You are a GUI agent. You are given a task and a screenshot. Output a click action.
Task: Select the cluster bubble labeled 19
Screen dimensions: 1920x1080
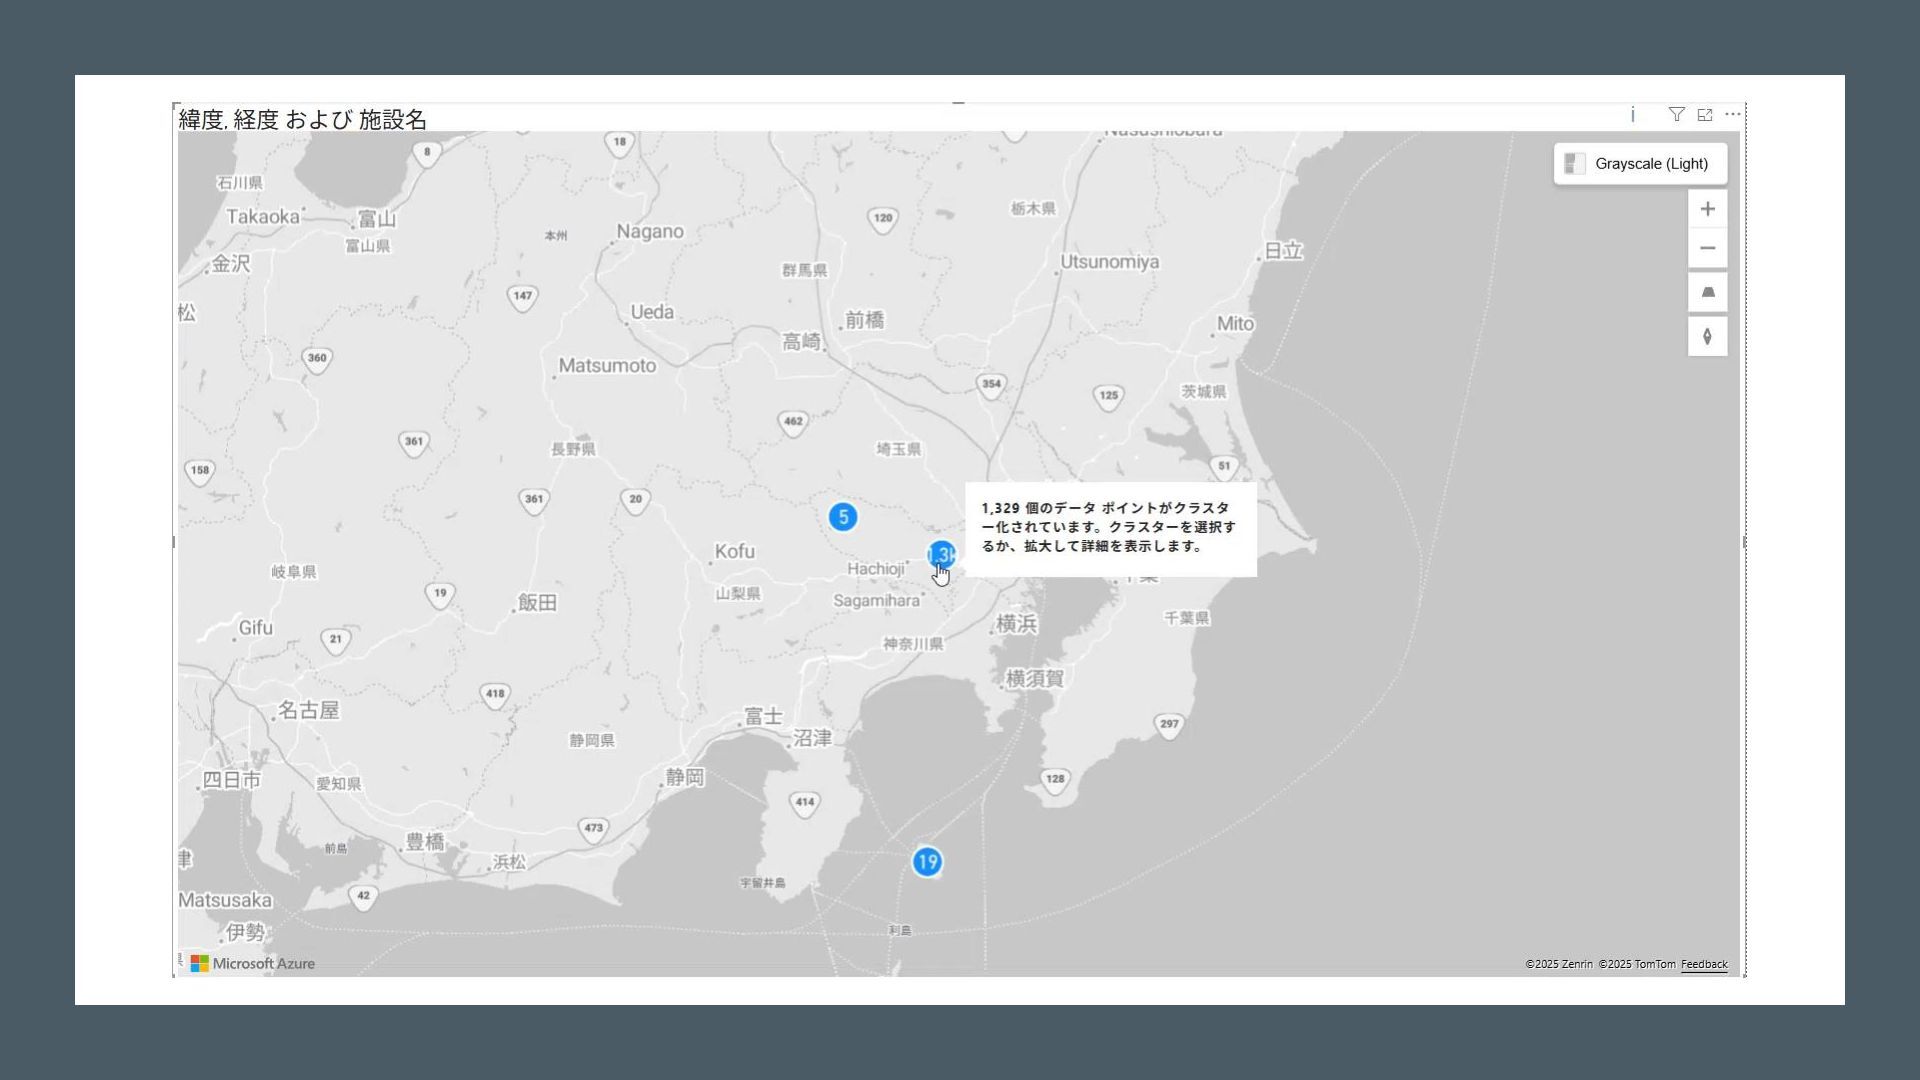pyautogui.click(x=927, y=862)
